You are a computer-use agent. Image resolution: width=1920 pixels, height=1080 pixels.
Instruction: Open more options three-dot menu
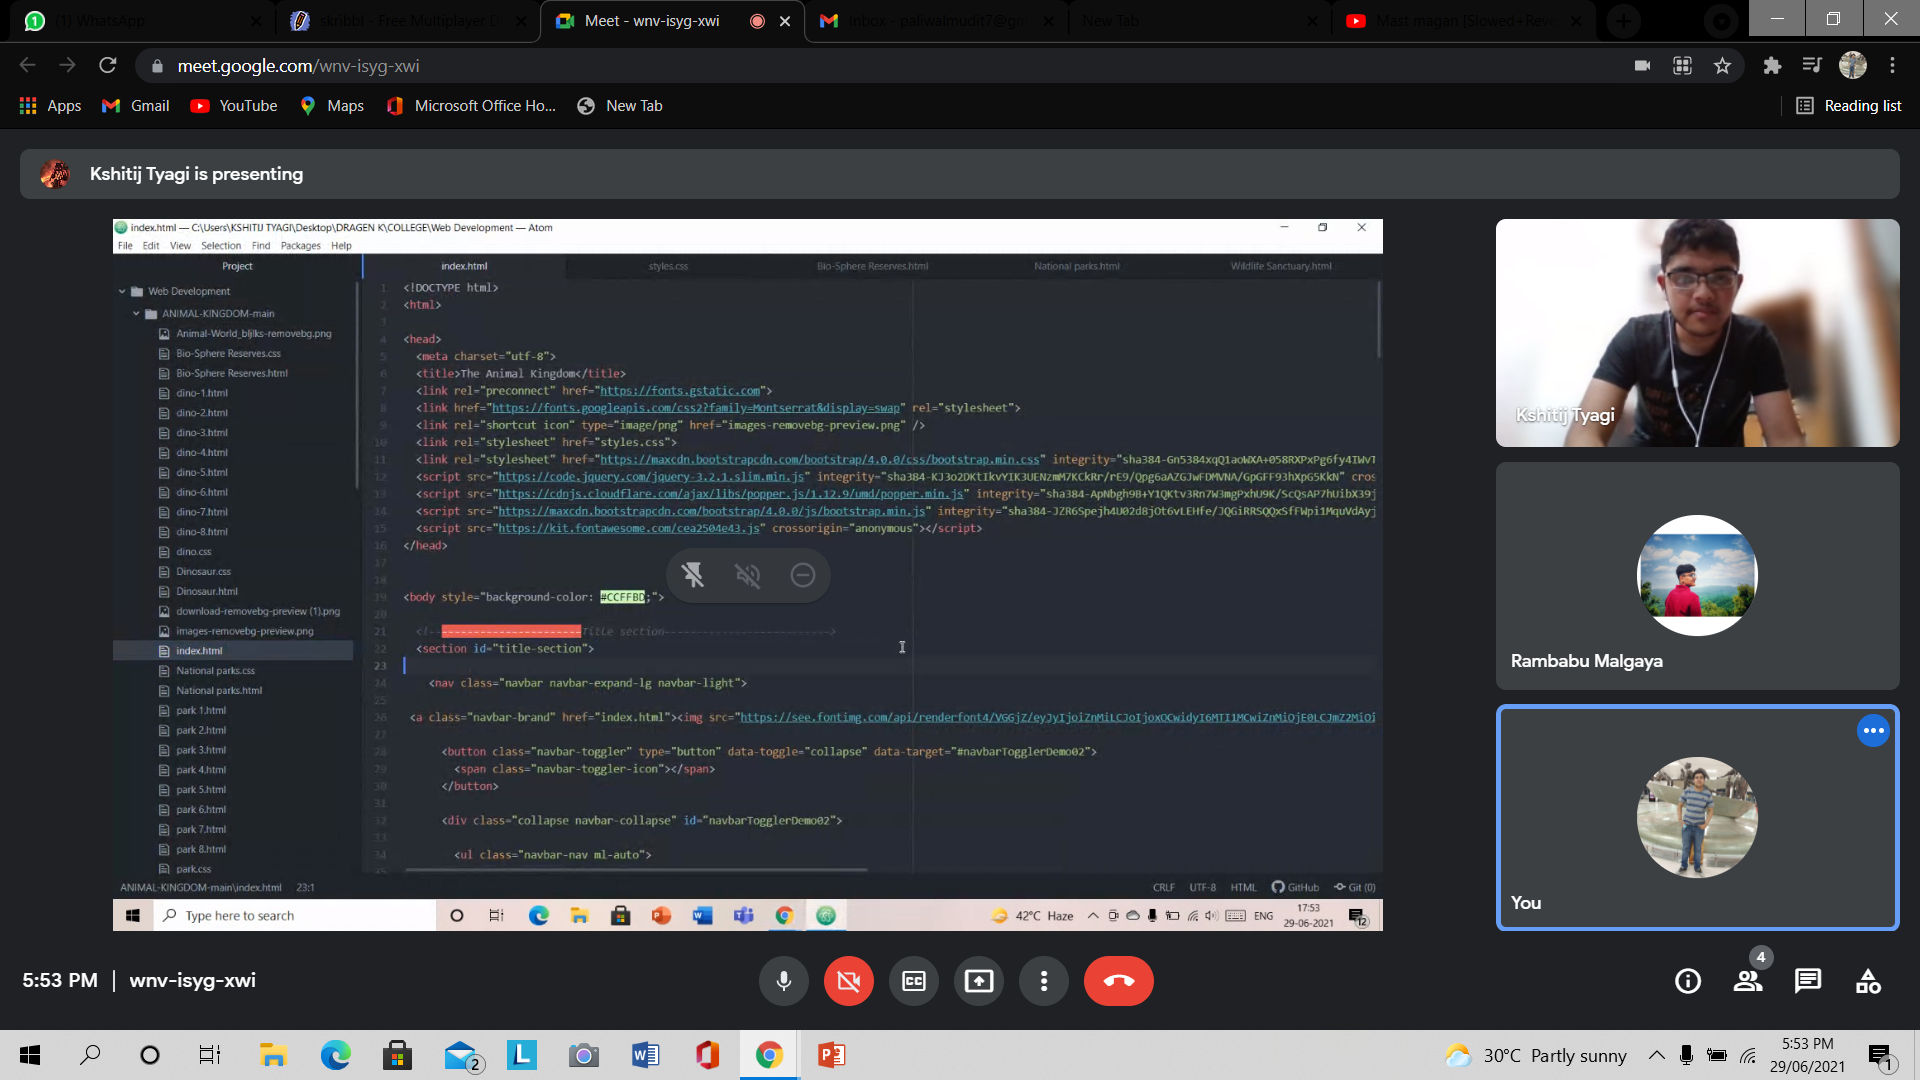click(1044, 981)
